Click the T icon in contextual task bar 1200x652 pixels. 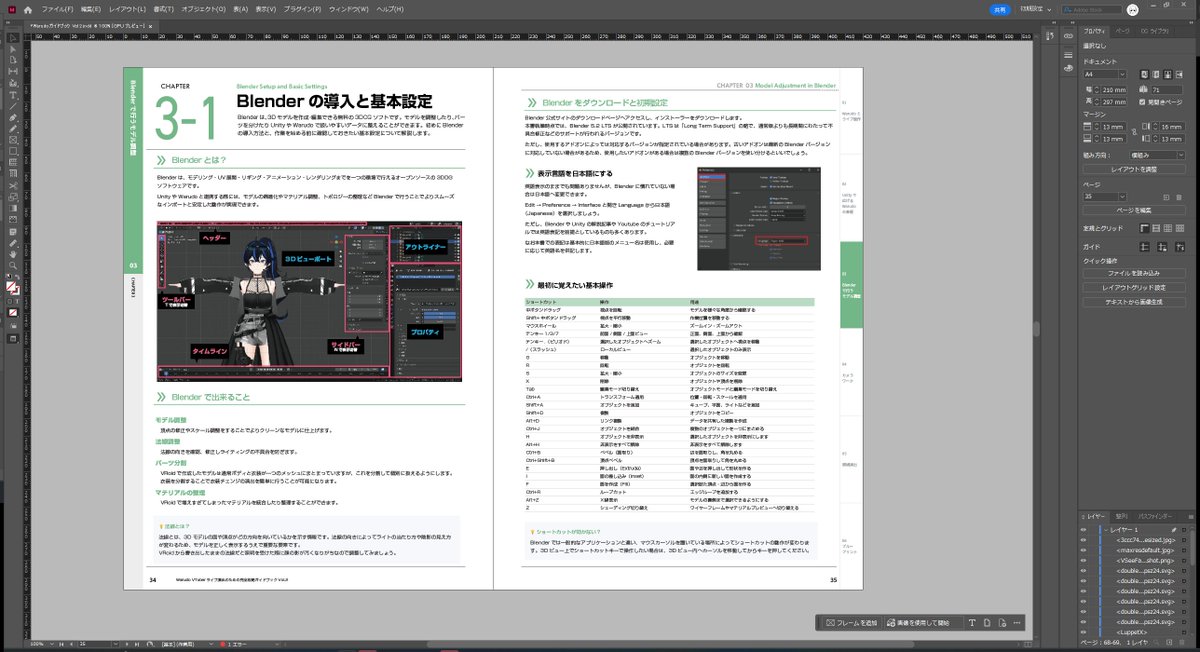point(972,623)
